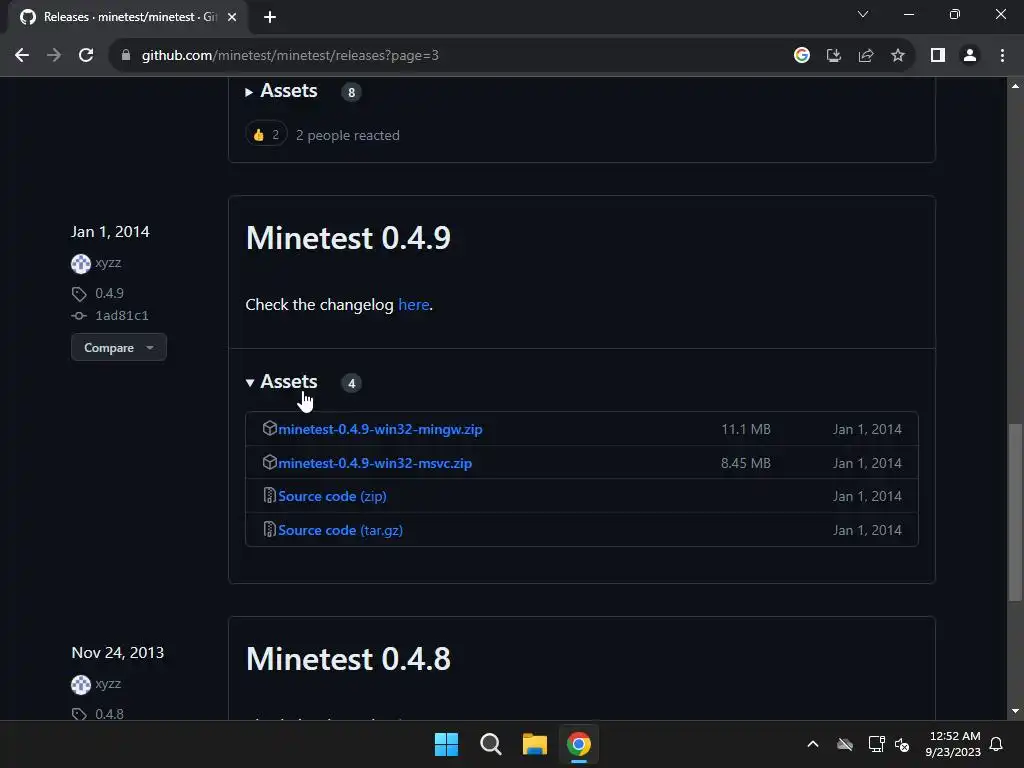Screen dimensions: 1024x768
Task: Click the 0.4.9 release xyzz avatar
Action: (80, 264)
